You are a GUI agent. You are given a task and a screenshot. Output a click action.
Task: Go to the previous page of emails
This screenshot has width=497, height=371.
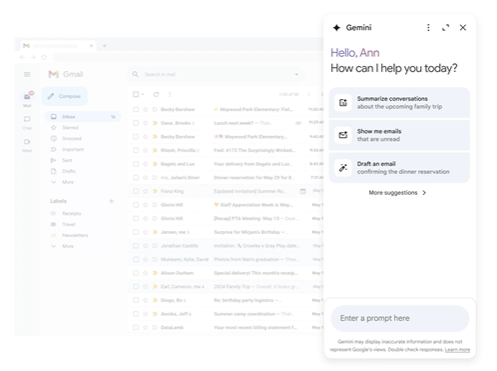pyautogui.click(x=309, y=94)
